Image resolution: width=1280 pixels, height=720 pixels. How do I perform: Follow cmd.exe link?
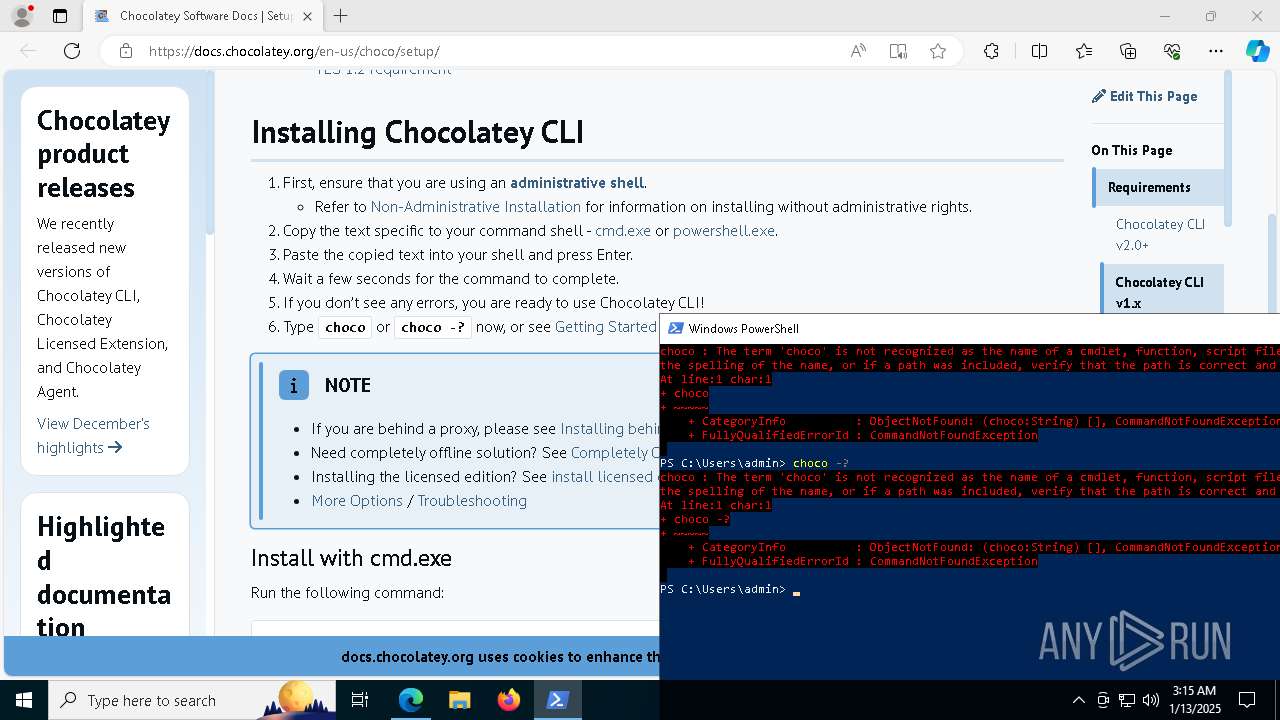point(623,230)
